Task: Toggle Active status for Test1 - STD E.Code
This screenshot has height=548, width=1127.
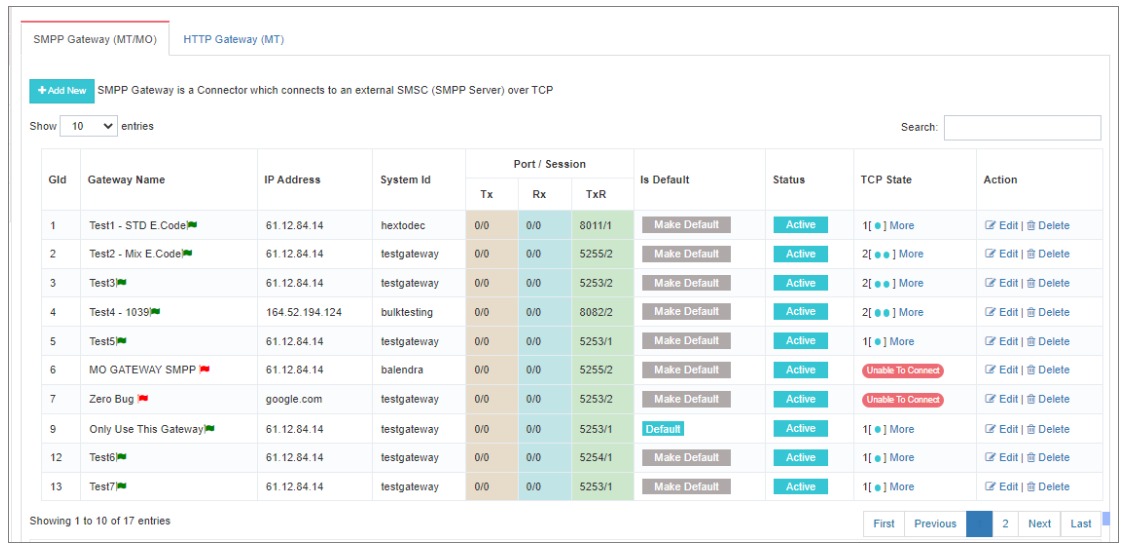Action: tap(801, 224)
